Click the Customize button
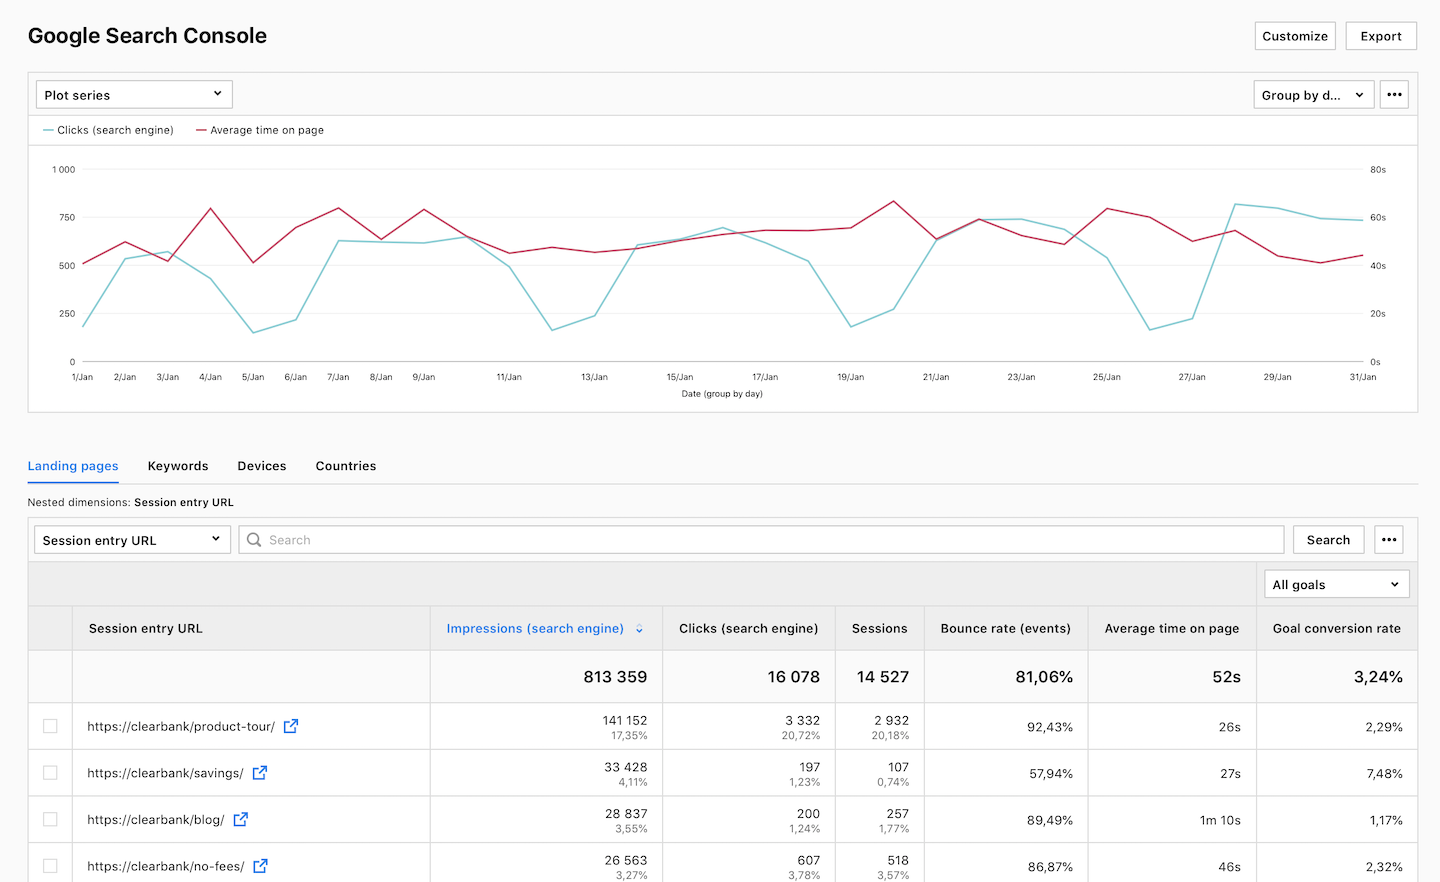 tap(1295, 36)
